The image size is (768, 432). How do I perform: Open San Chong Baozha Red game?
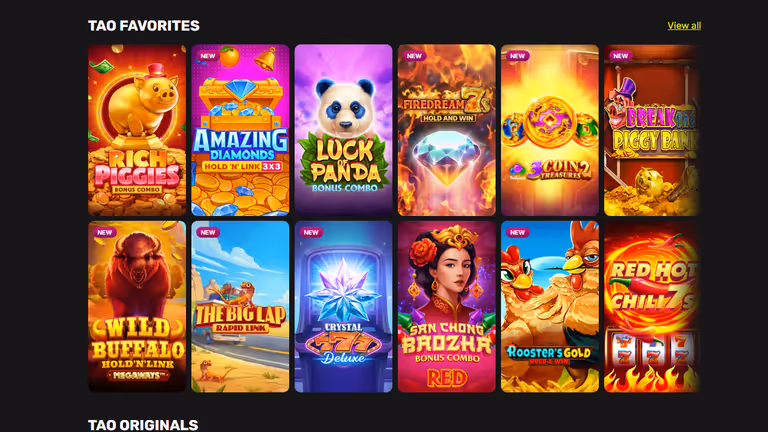[x=447, y=307]
